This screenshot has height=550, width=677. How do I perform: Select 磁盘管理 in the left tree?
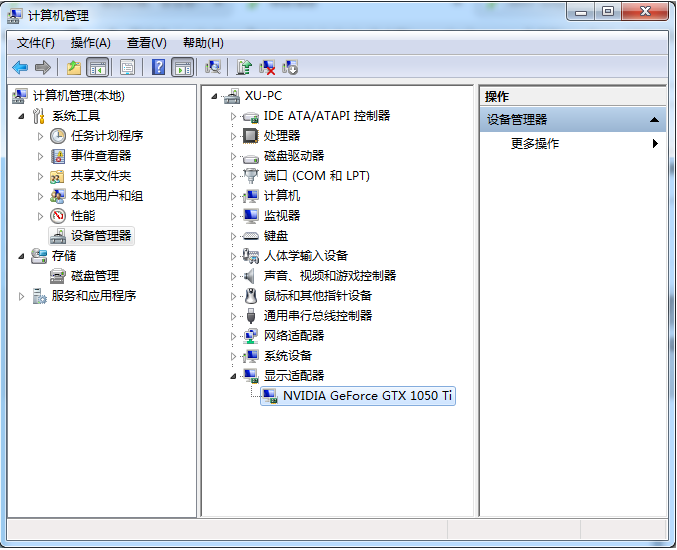[x=94, y=276]
